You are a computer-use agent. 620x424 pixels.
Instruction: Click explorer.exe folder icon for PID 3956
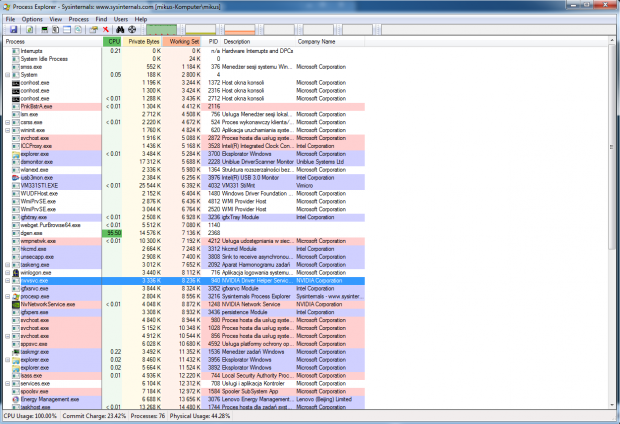(x=16, y=360)
